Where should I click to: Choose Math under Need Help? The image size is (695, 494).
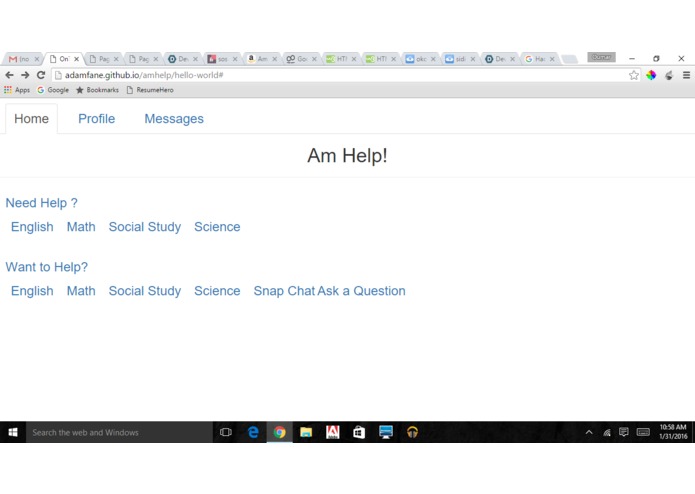click(x=81, y=227)
